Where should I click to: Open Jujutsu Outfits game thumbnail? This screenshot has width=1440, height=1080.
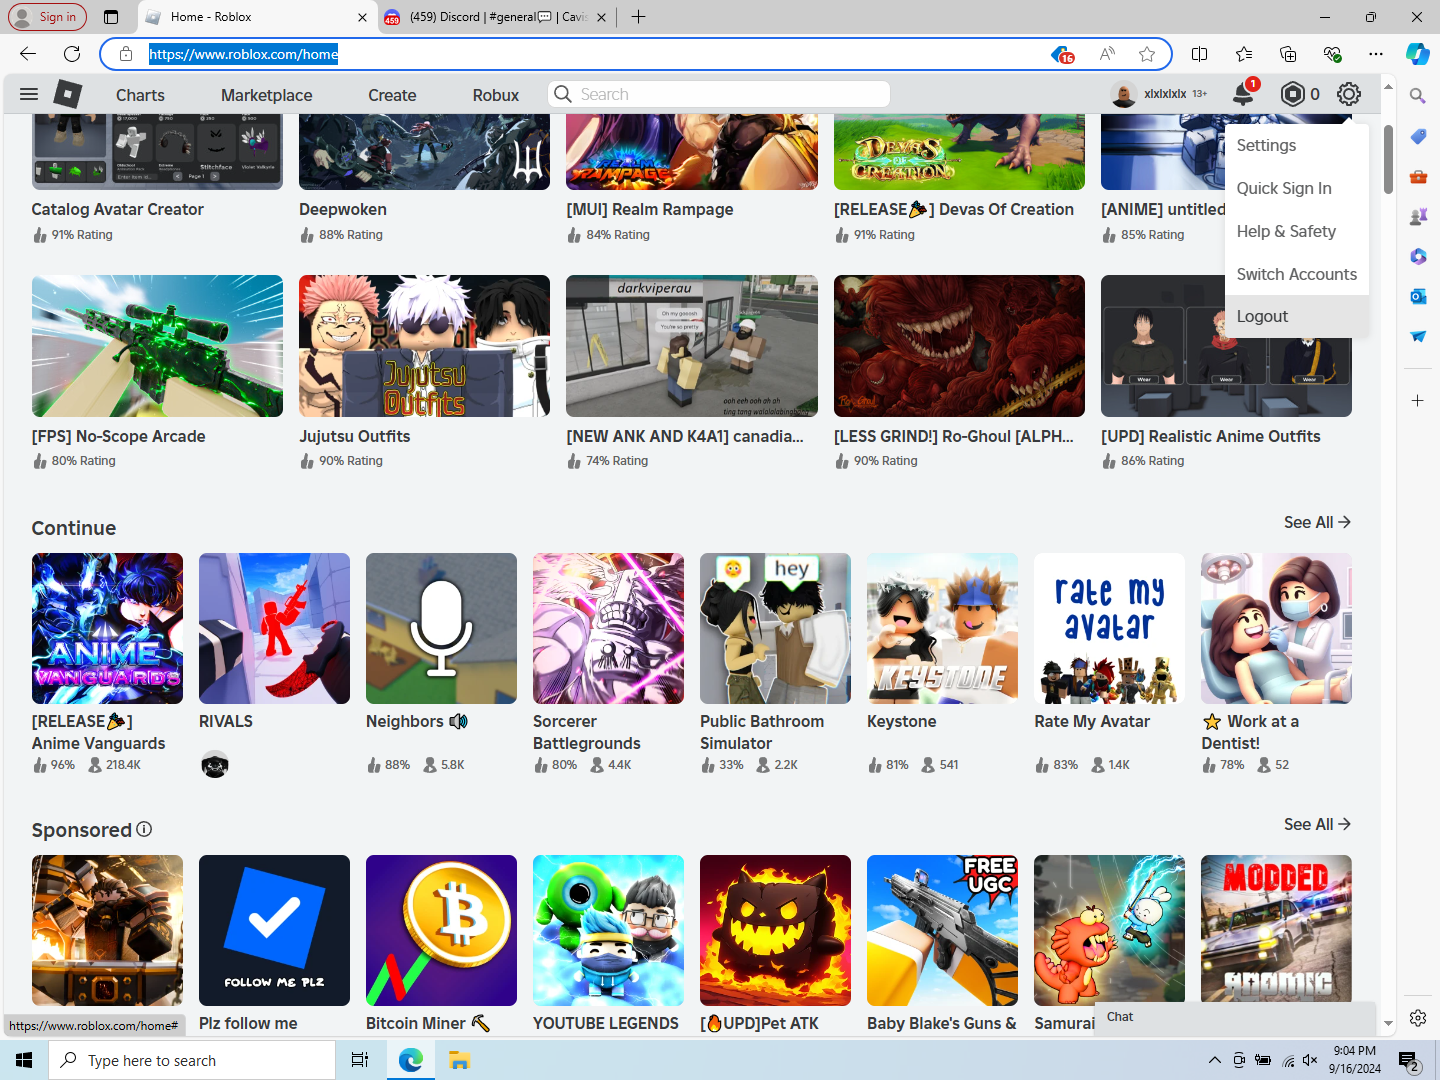424,346
